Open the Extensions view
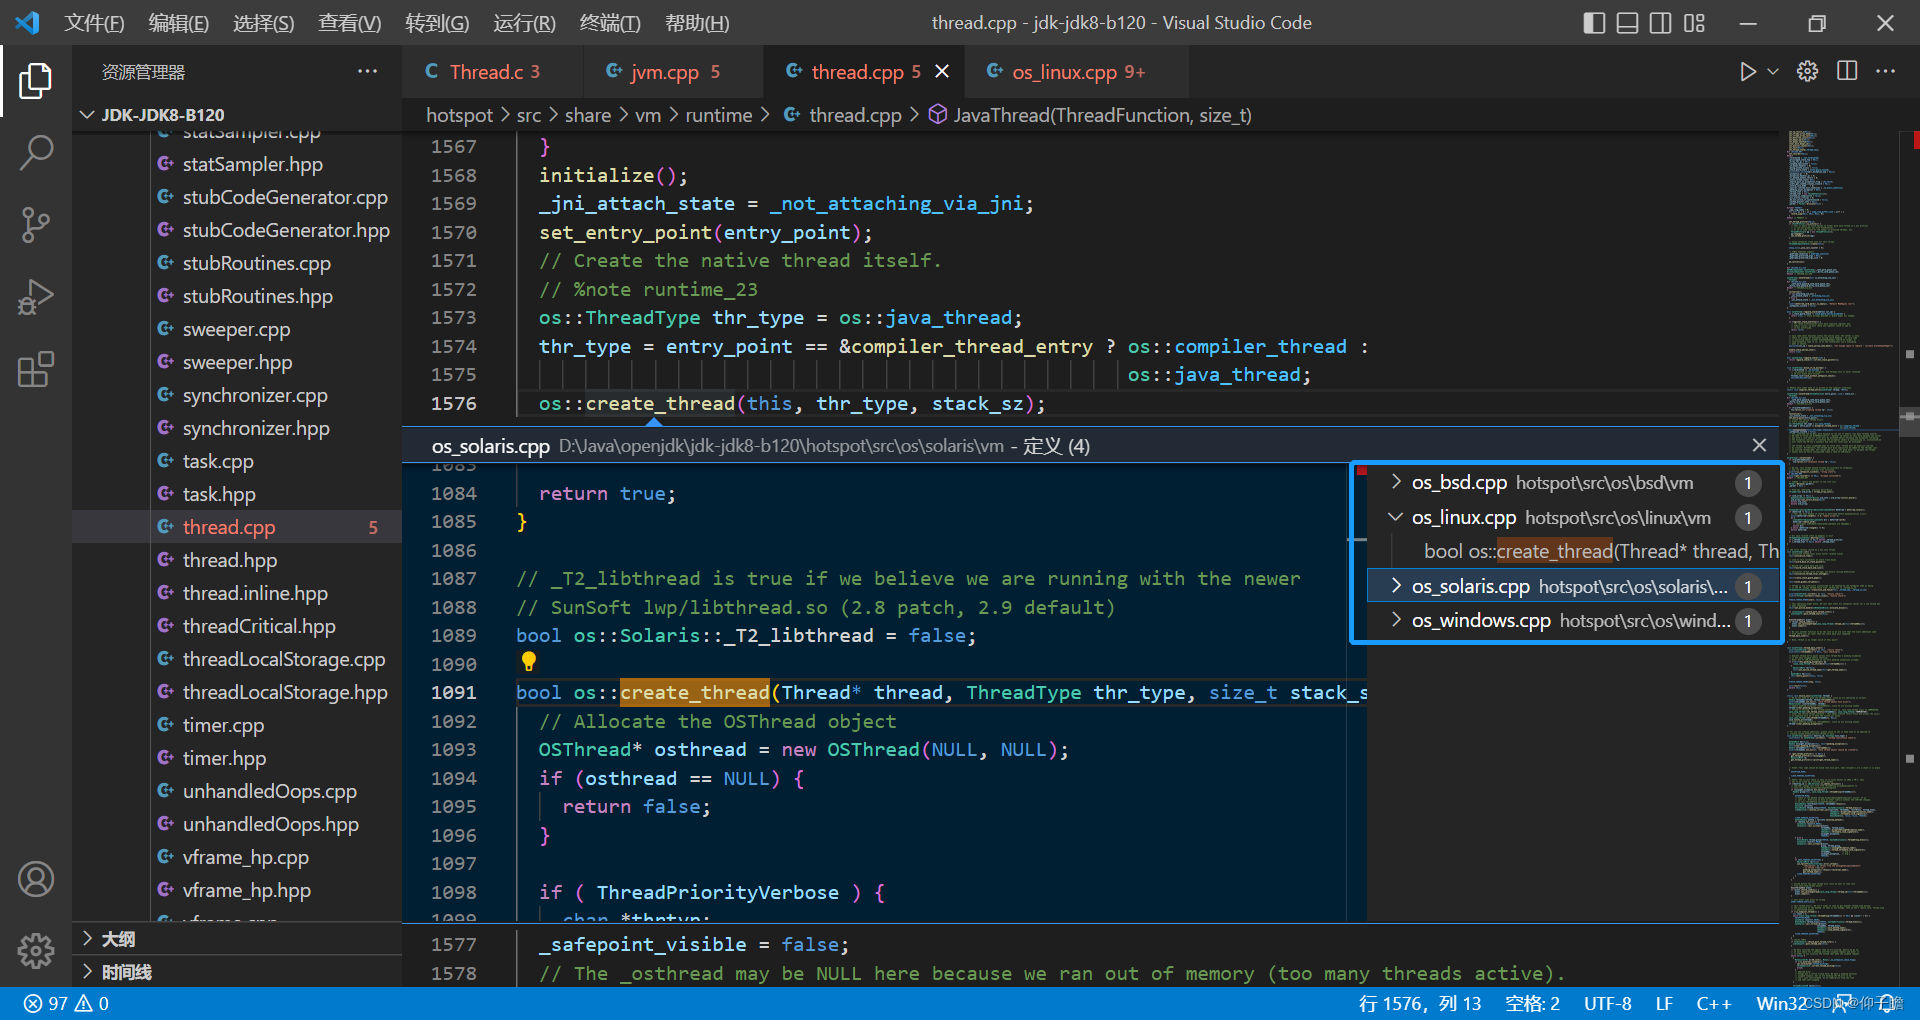Image resolution: width=1920 pixels, height=1020 pixels. 36,369
